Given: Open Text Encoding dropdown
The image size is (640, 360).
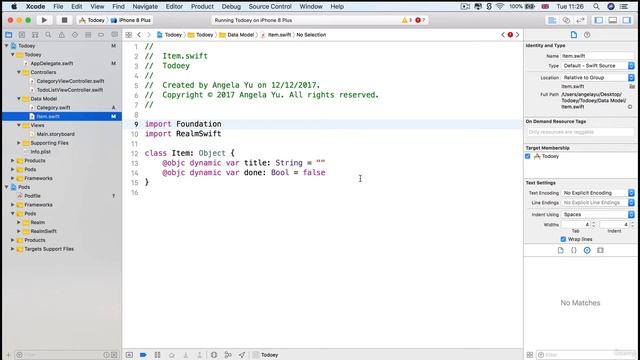Looking at the screenshot, I should click(x=598, y=193).
